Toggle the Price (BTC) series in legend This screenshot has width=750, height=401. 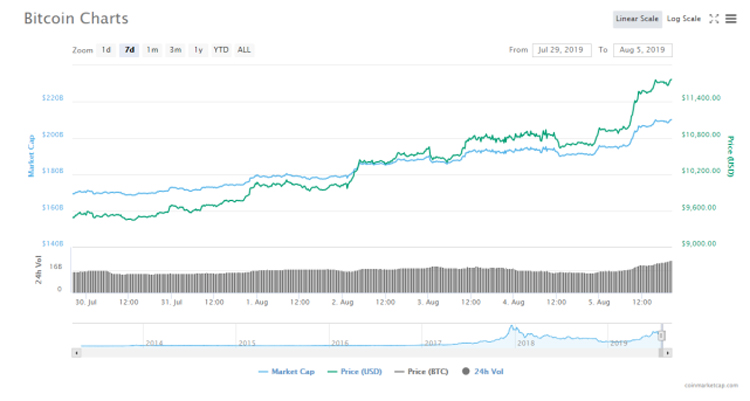[421, 371]
